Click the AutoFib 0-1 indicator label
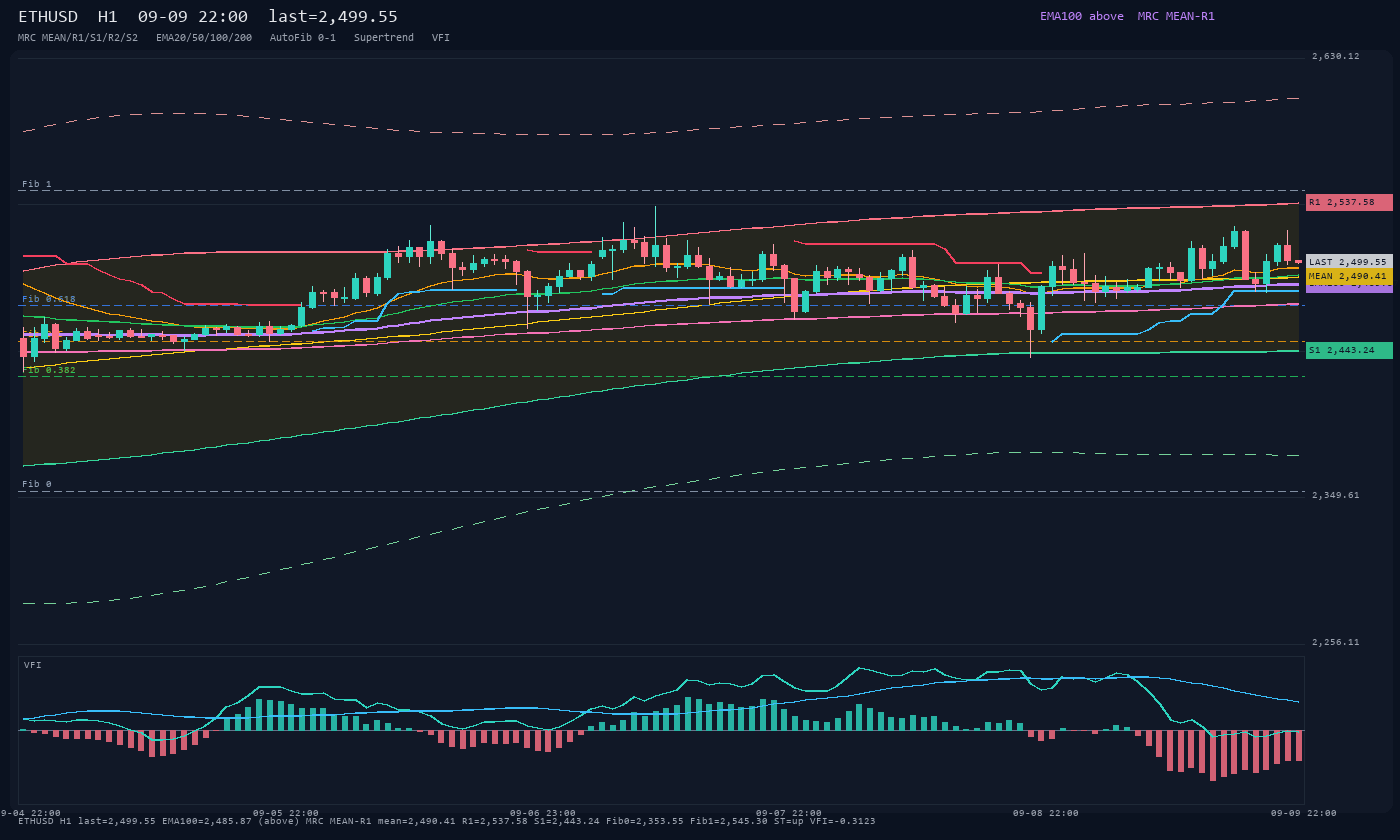The width and height of the screenshot is (1400, 840). (303, 37)
